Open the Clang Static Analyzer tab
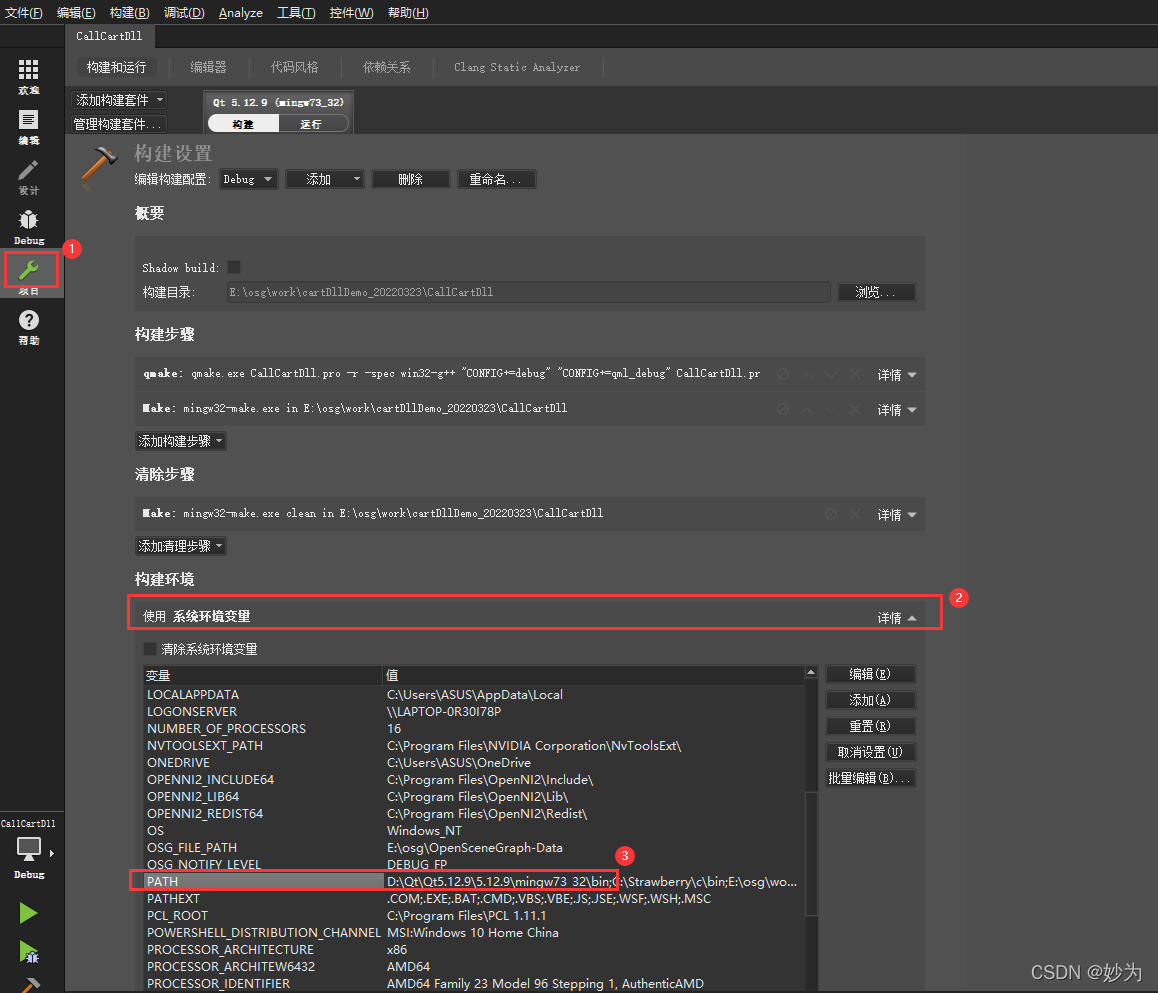Image resolution: width=1158 pixels, height=993 pixels. click(517, 67)
